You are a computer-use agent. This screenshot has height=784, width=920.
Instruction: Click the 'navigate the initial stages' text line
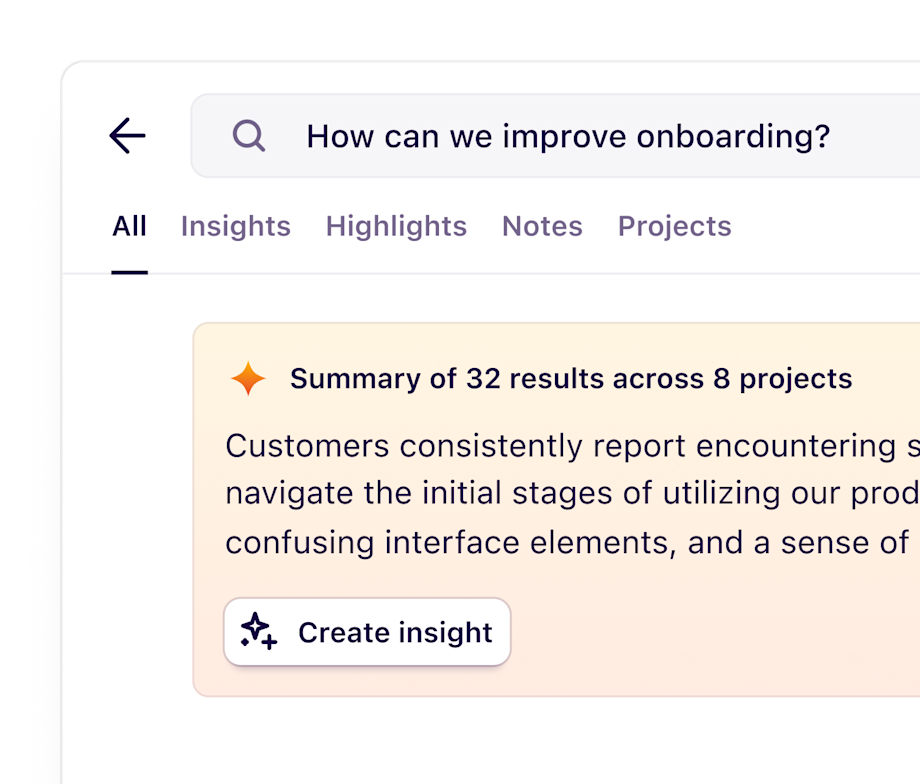tap(572, 494)
